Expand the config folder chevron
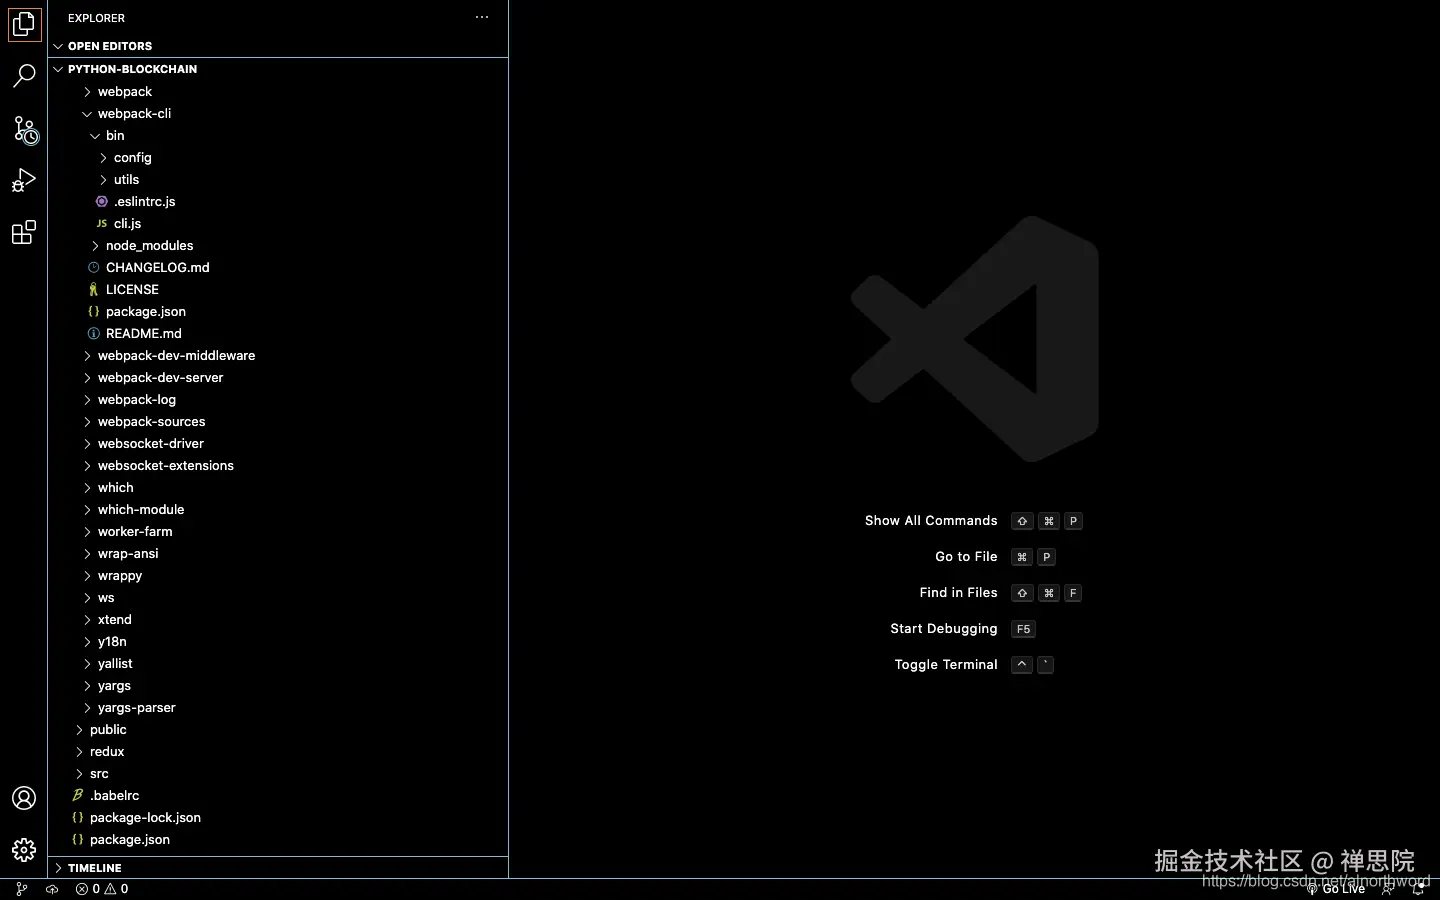The height and width of the screenshot is (900, 1440). click(x=103, y=157)
